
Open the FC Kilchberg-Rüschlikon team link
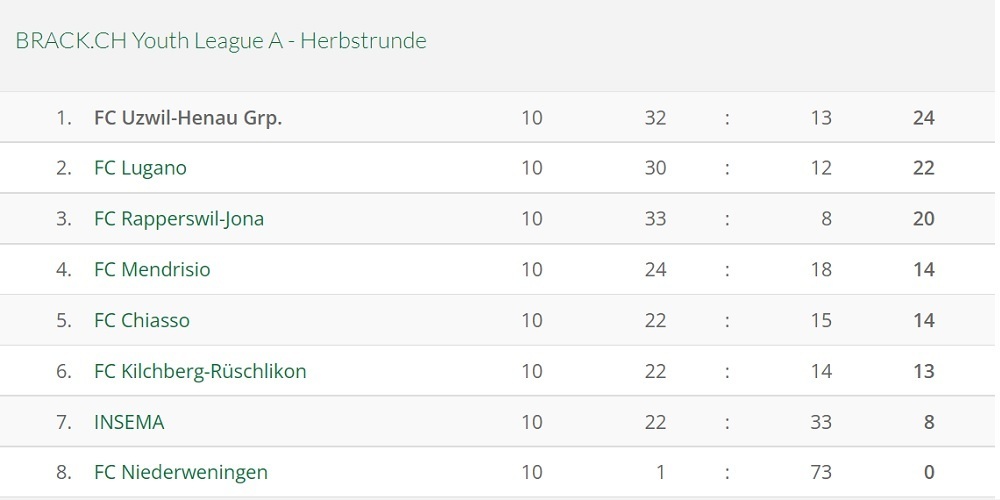click(200, 371)
